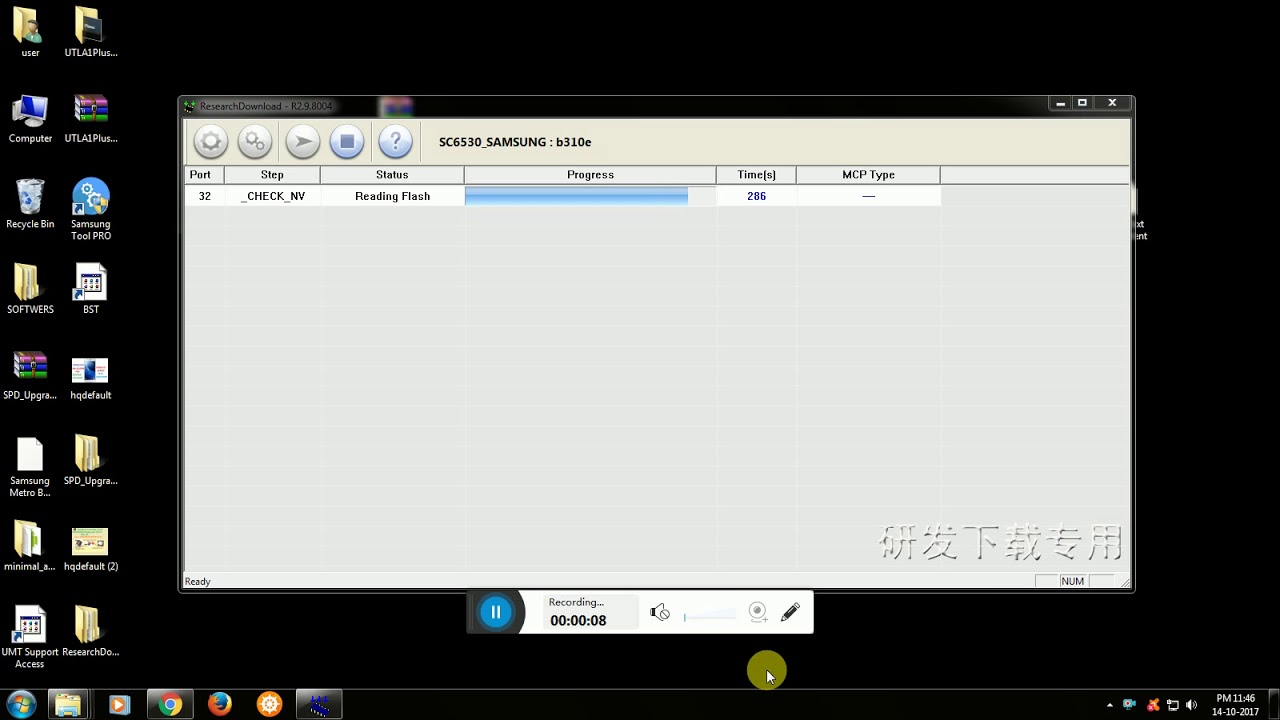The image size is (1280, 720).
Task: Select the UMT Support Access shortcut
Action: [x=30, y=637]
